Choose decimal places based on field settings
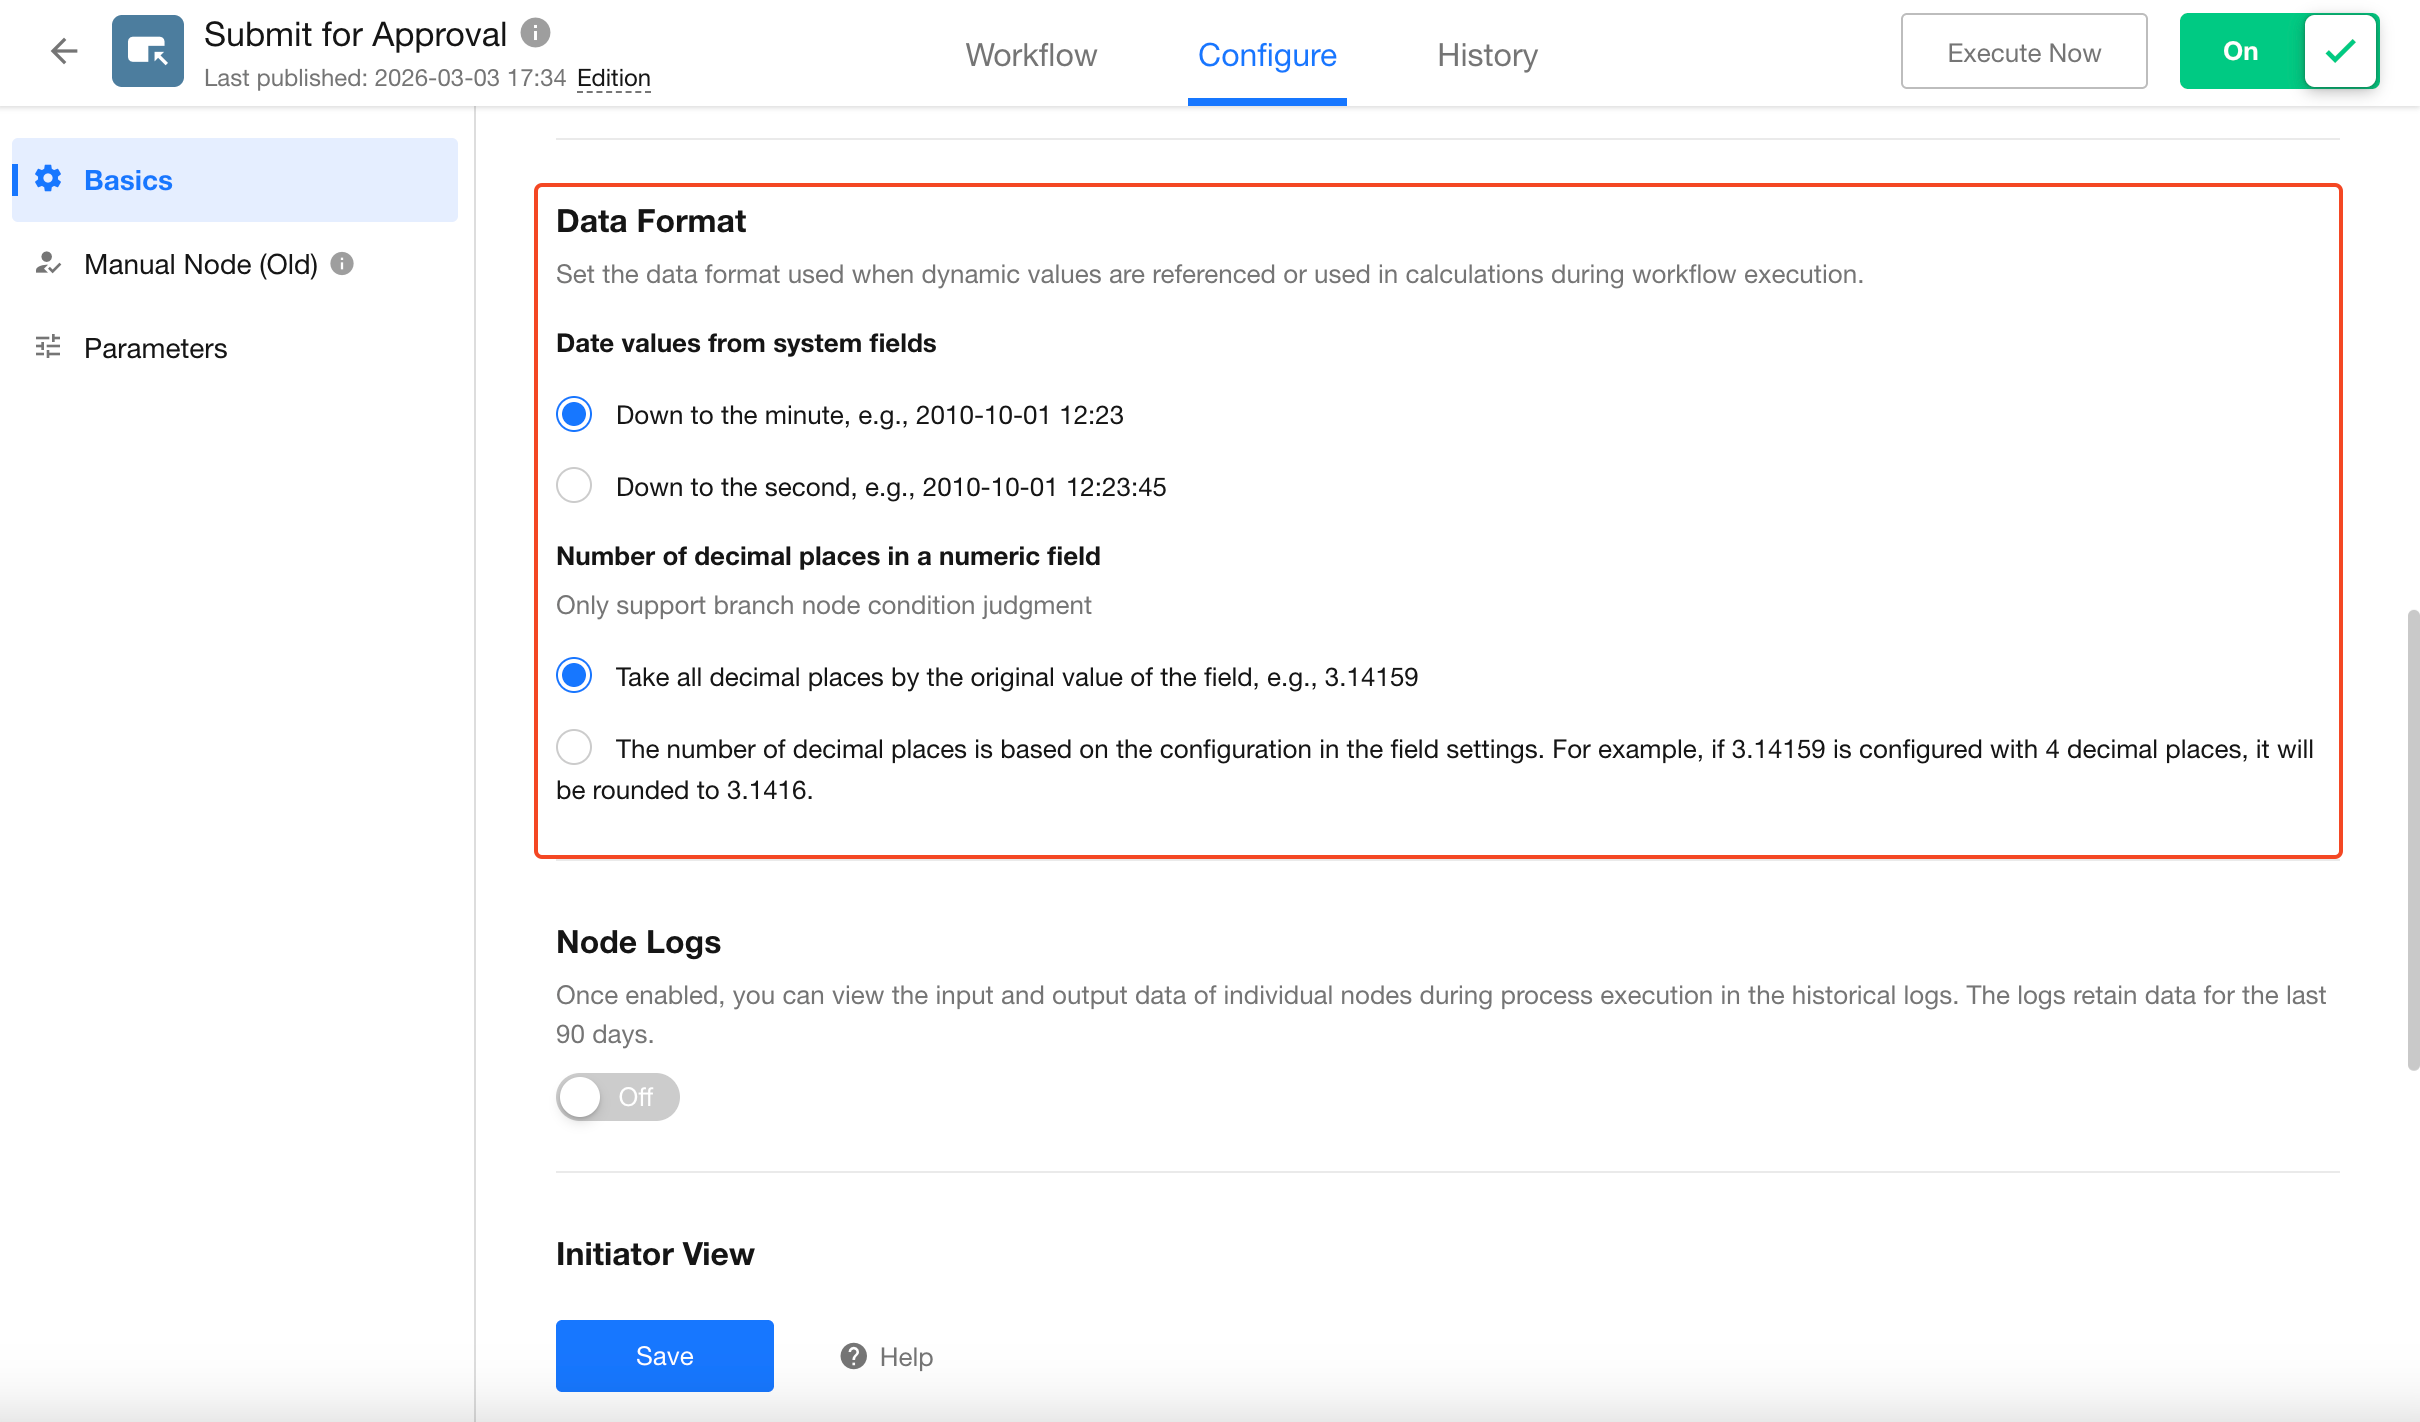Viewport: 2420px width, 1422px height. 574,748
